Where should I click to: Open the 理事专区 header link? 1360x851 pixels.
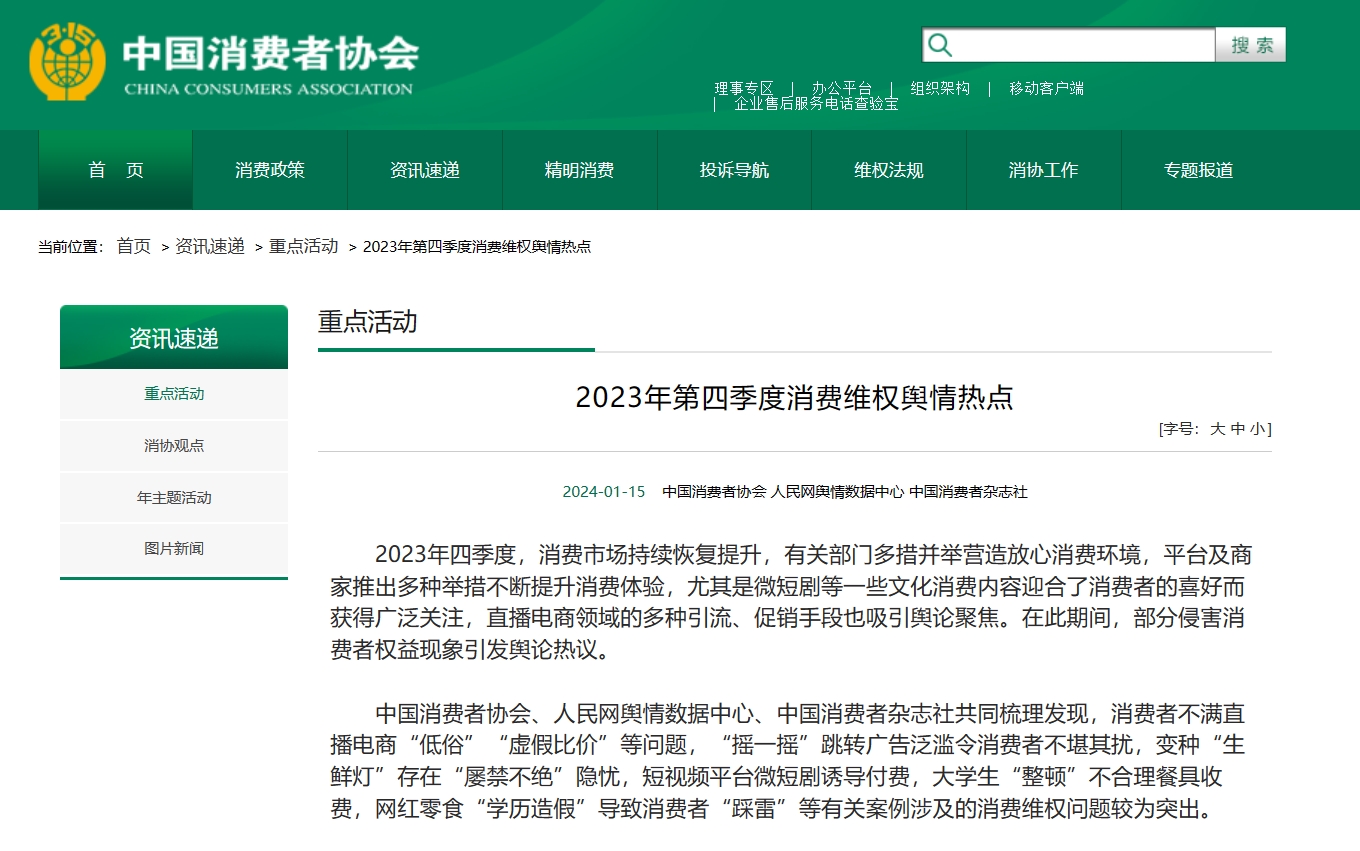(744, 88)
